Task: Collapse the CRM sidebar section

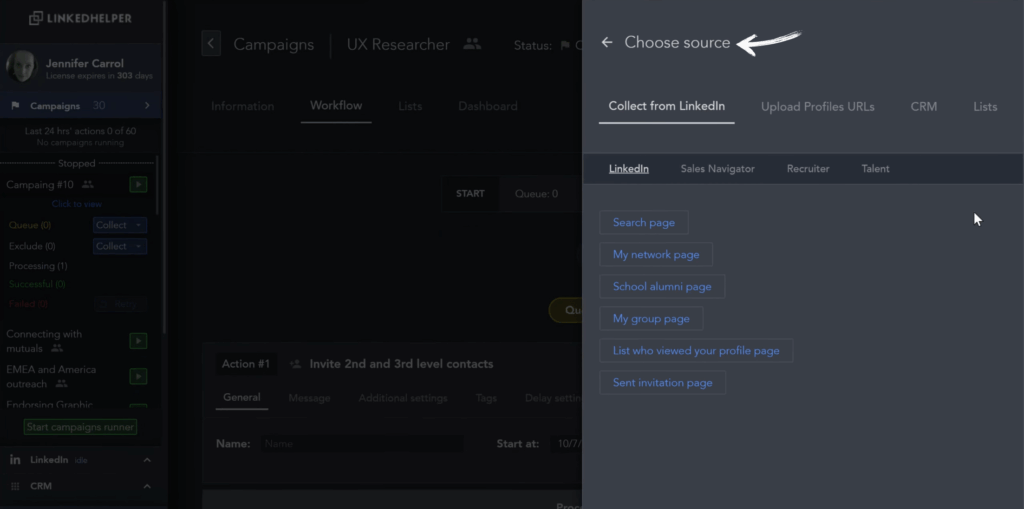Action: pos(147,486)
